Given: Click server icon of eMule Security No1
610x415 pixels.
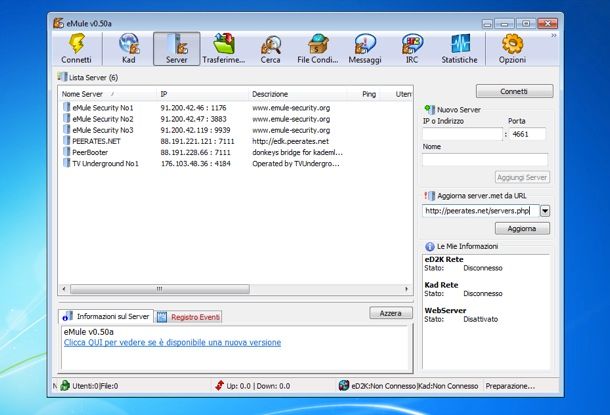Looking at the screenshot, I should coord(67,107).
